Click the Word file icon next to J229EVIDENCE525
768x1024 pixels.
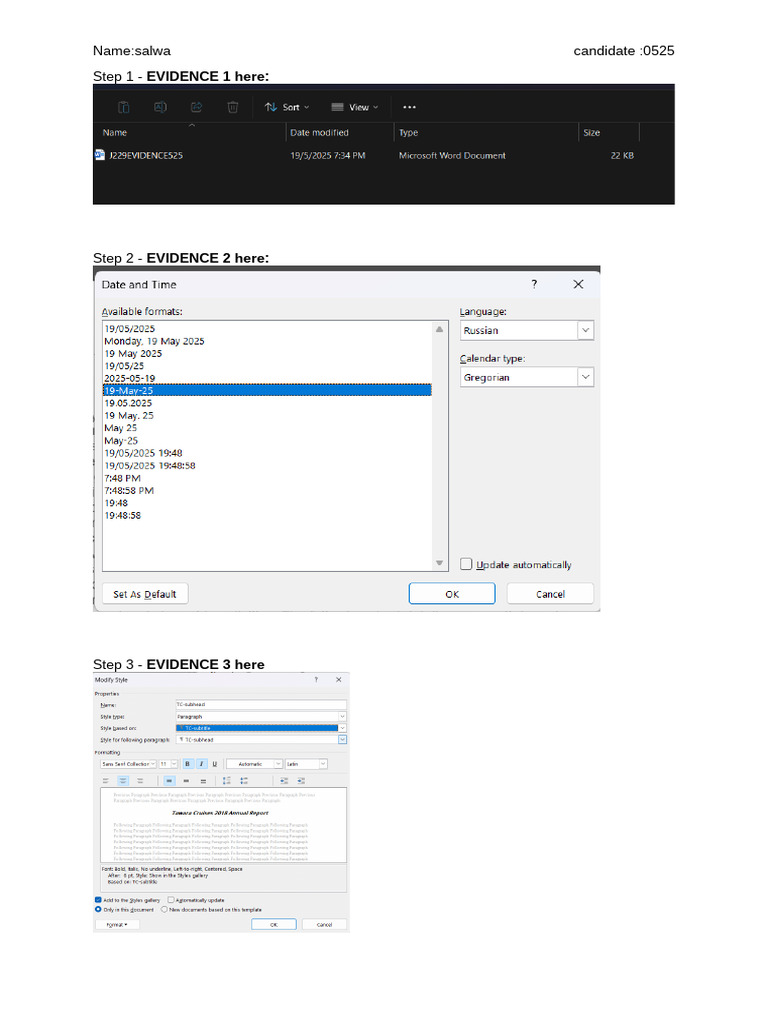[99, 155]
